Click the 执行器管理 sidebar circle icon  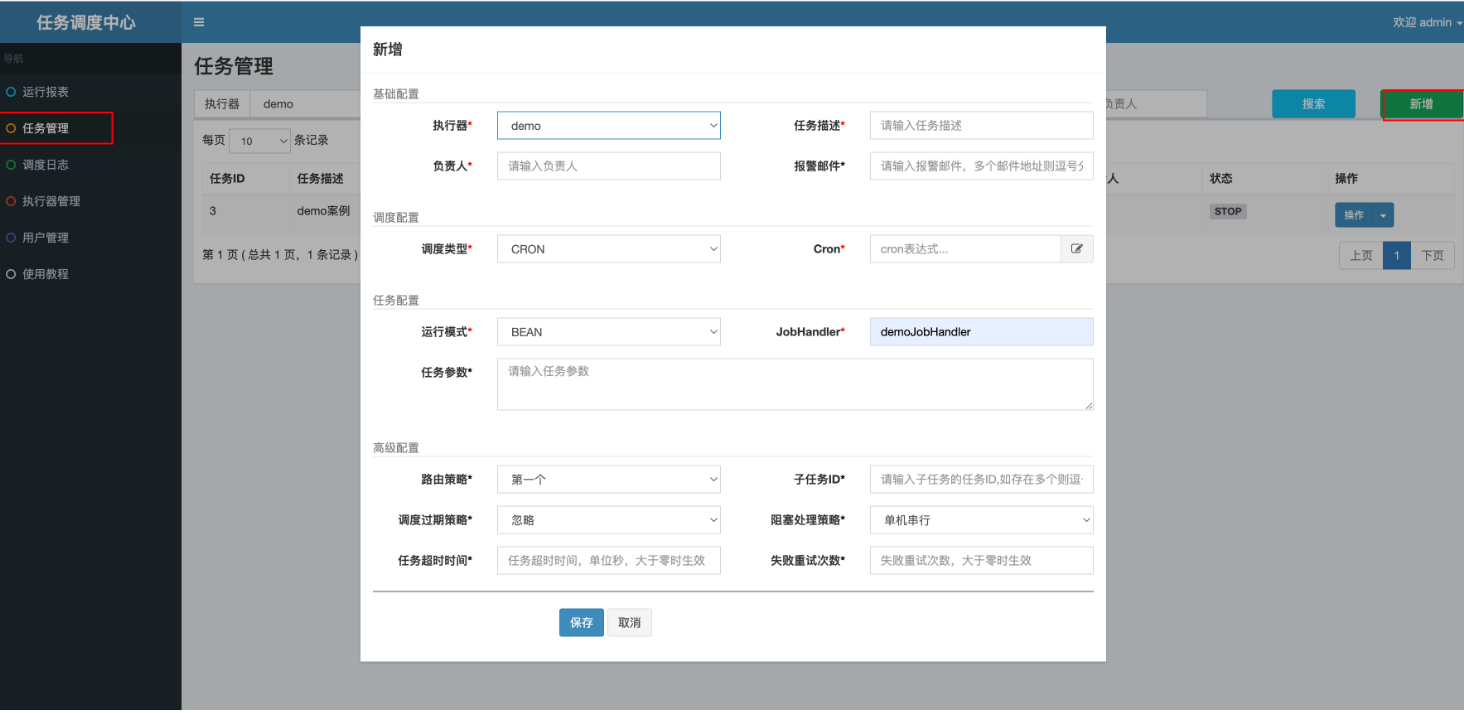pyautogui.click(x=11, y=201)
